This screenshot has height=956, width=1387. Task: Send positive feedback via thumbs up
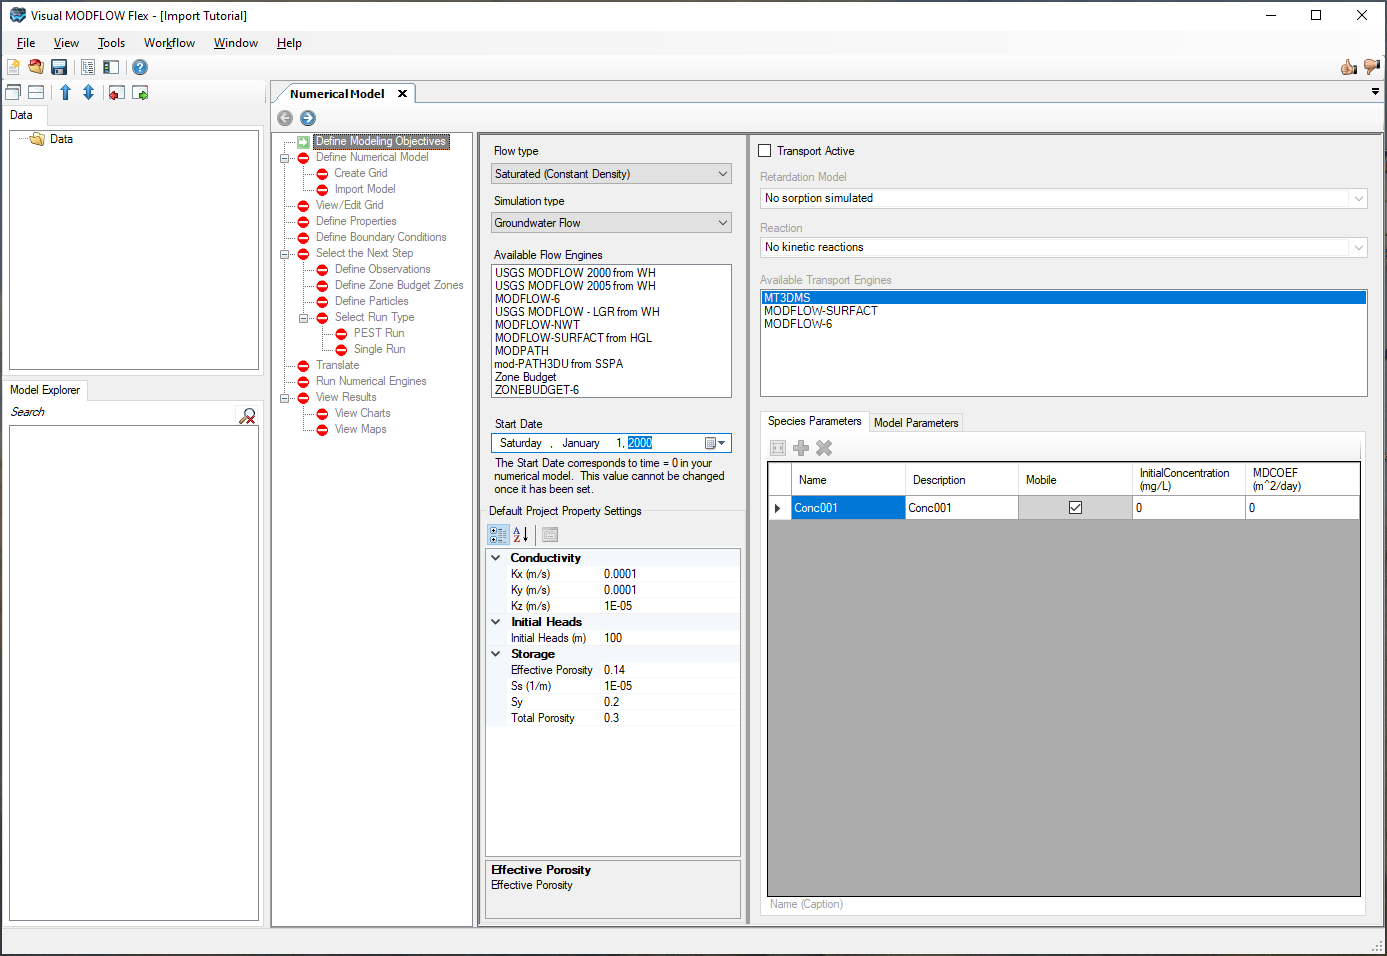(1349, 67)
